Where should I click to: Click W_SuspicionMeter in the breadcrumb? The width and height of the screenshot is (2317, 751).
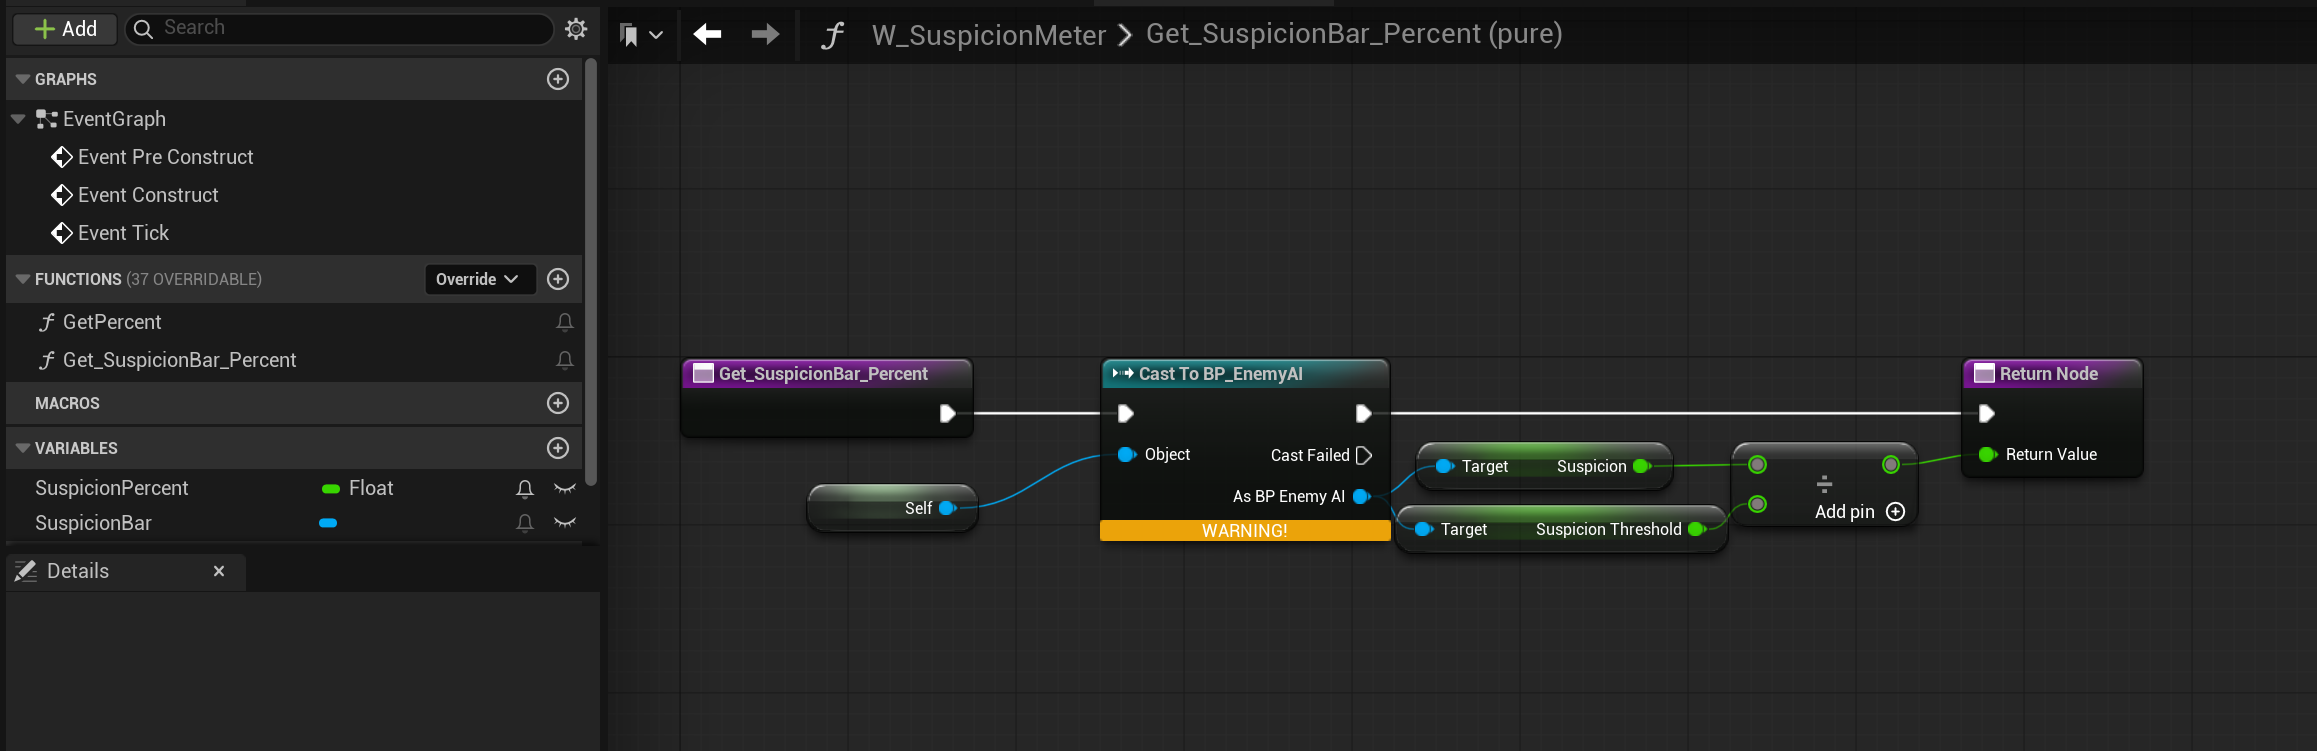tap(988, 35)
